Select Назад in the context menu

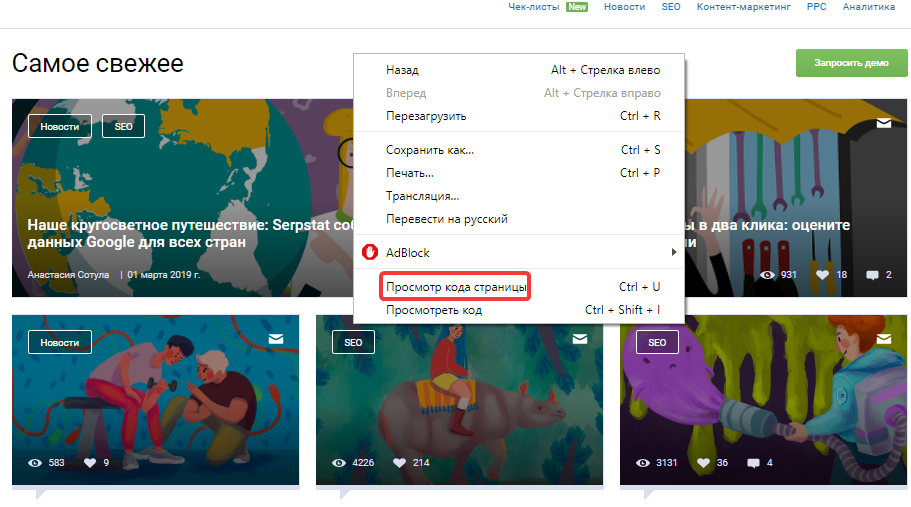tap(519, 70)
